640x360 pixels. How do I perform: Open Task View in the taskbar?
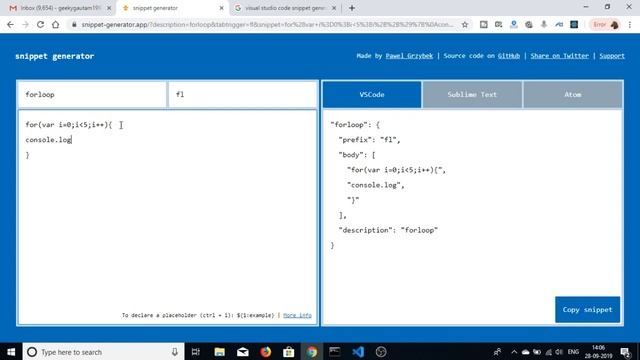196,352
